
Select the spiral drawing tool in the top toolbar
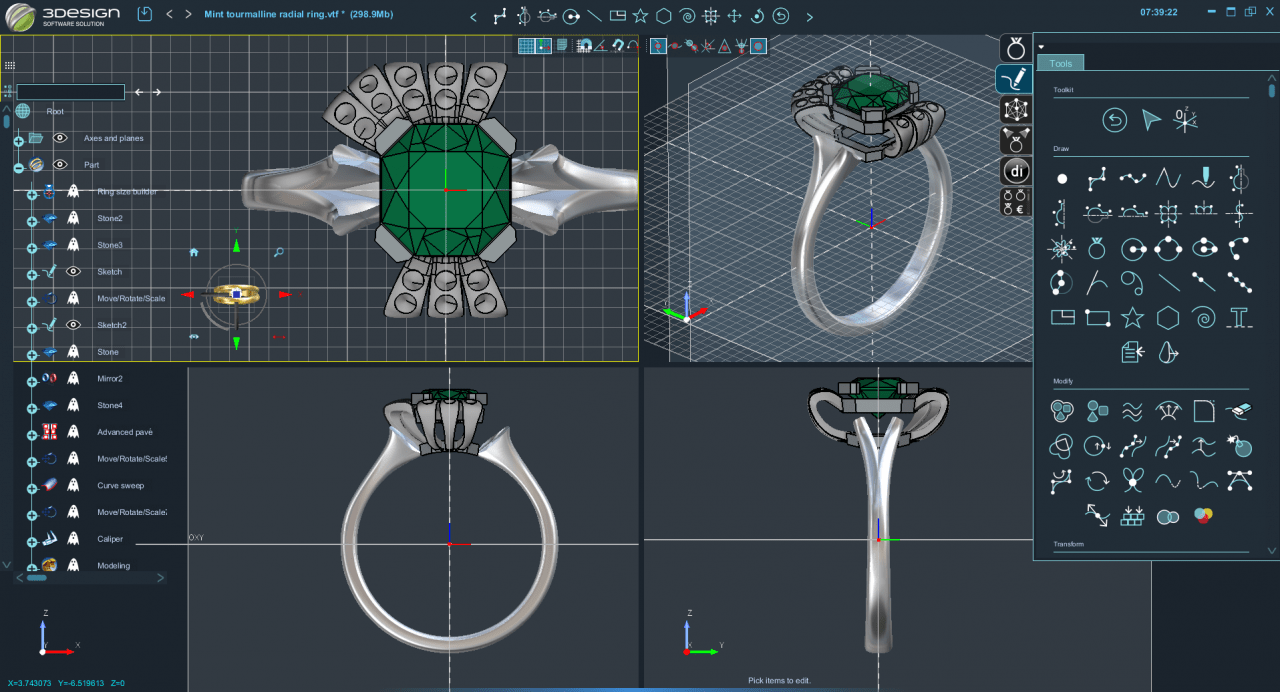tap(687, 15)
